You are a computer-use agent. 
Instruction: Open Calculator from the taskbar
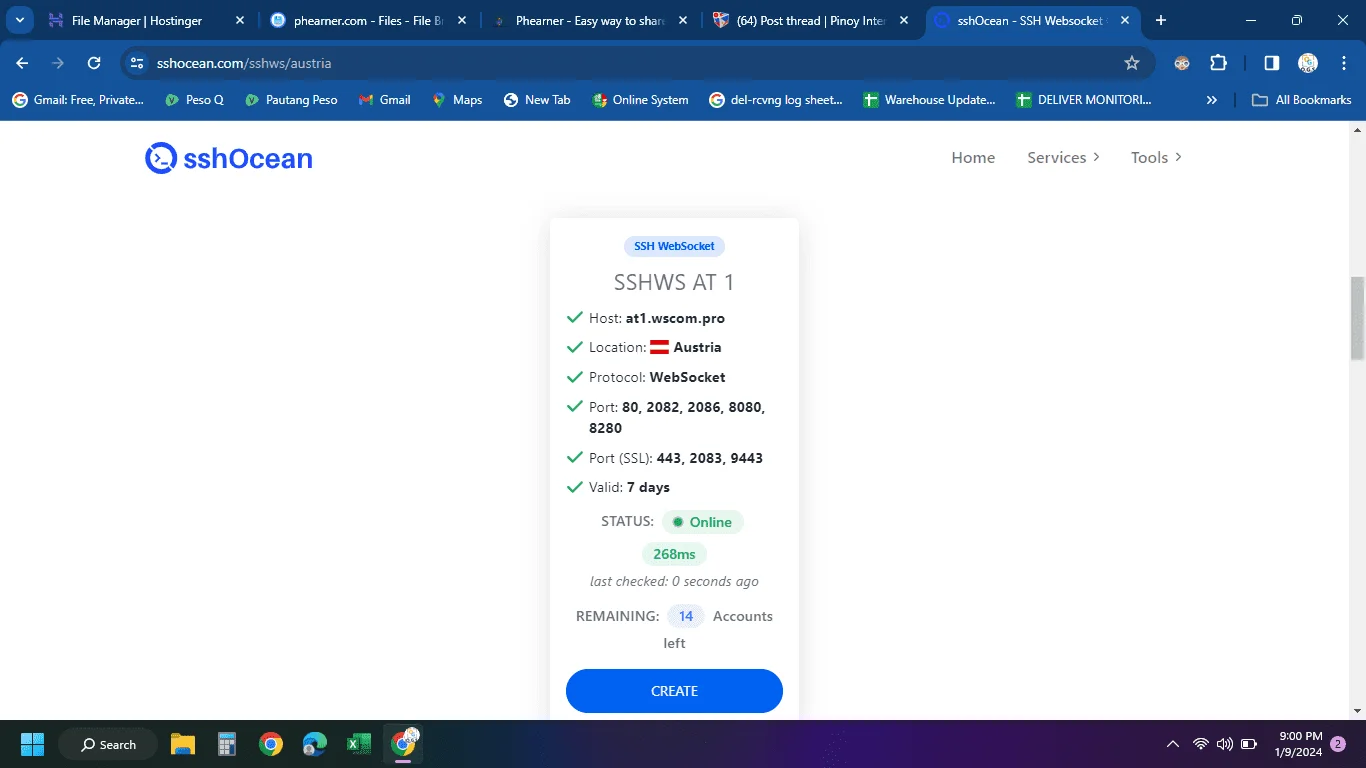coord(227,744)
